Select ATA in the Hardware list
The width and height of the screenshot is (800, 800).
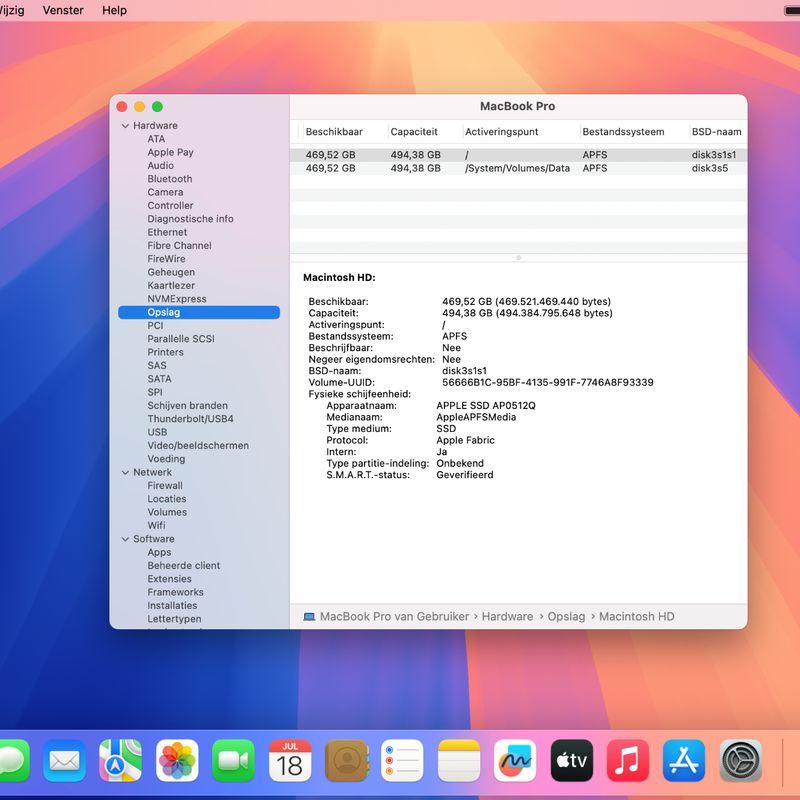pos(156,139)
